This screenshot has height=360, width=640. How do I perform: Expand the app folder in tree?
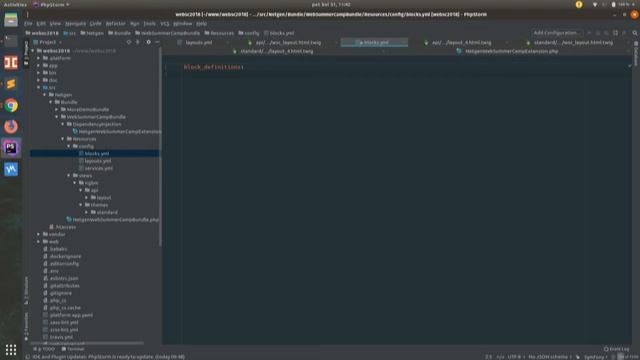coord(39,65)
